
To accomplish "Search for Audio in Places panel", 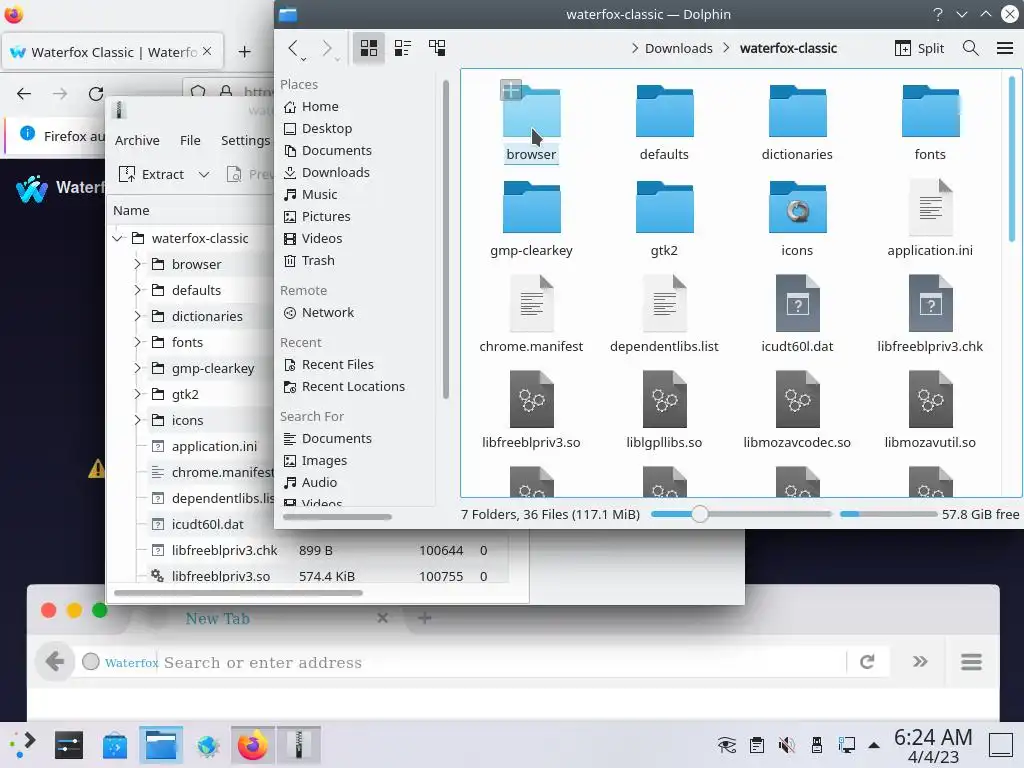I will [x=319, y=483].
